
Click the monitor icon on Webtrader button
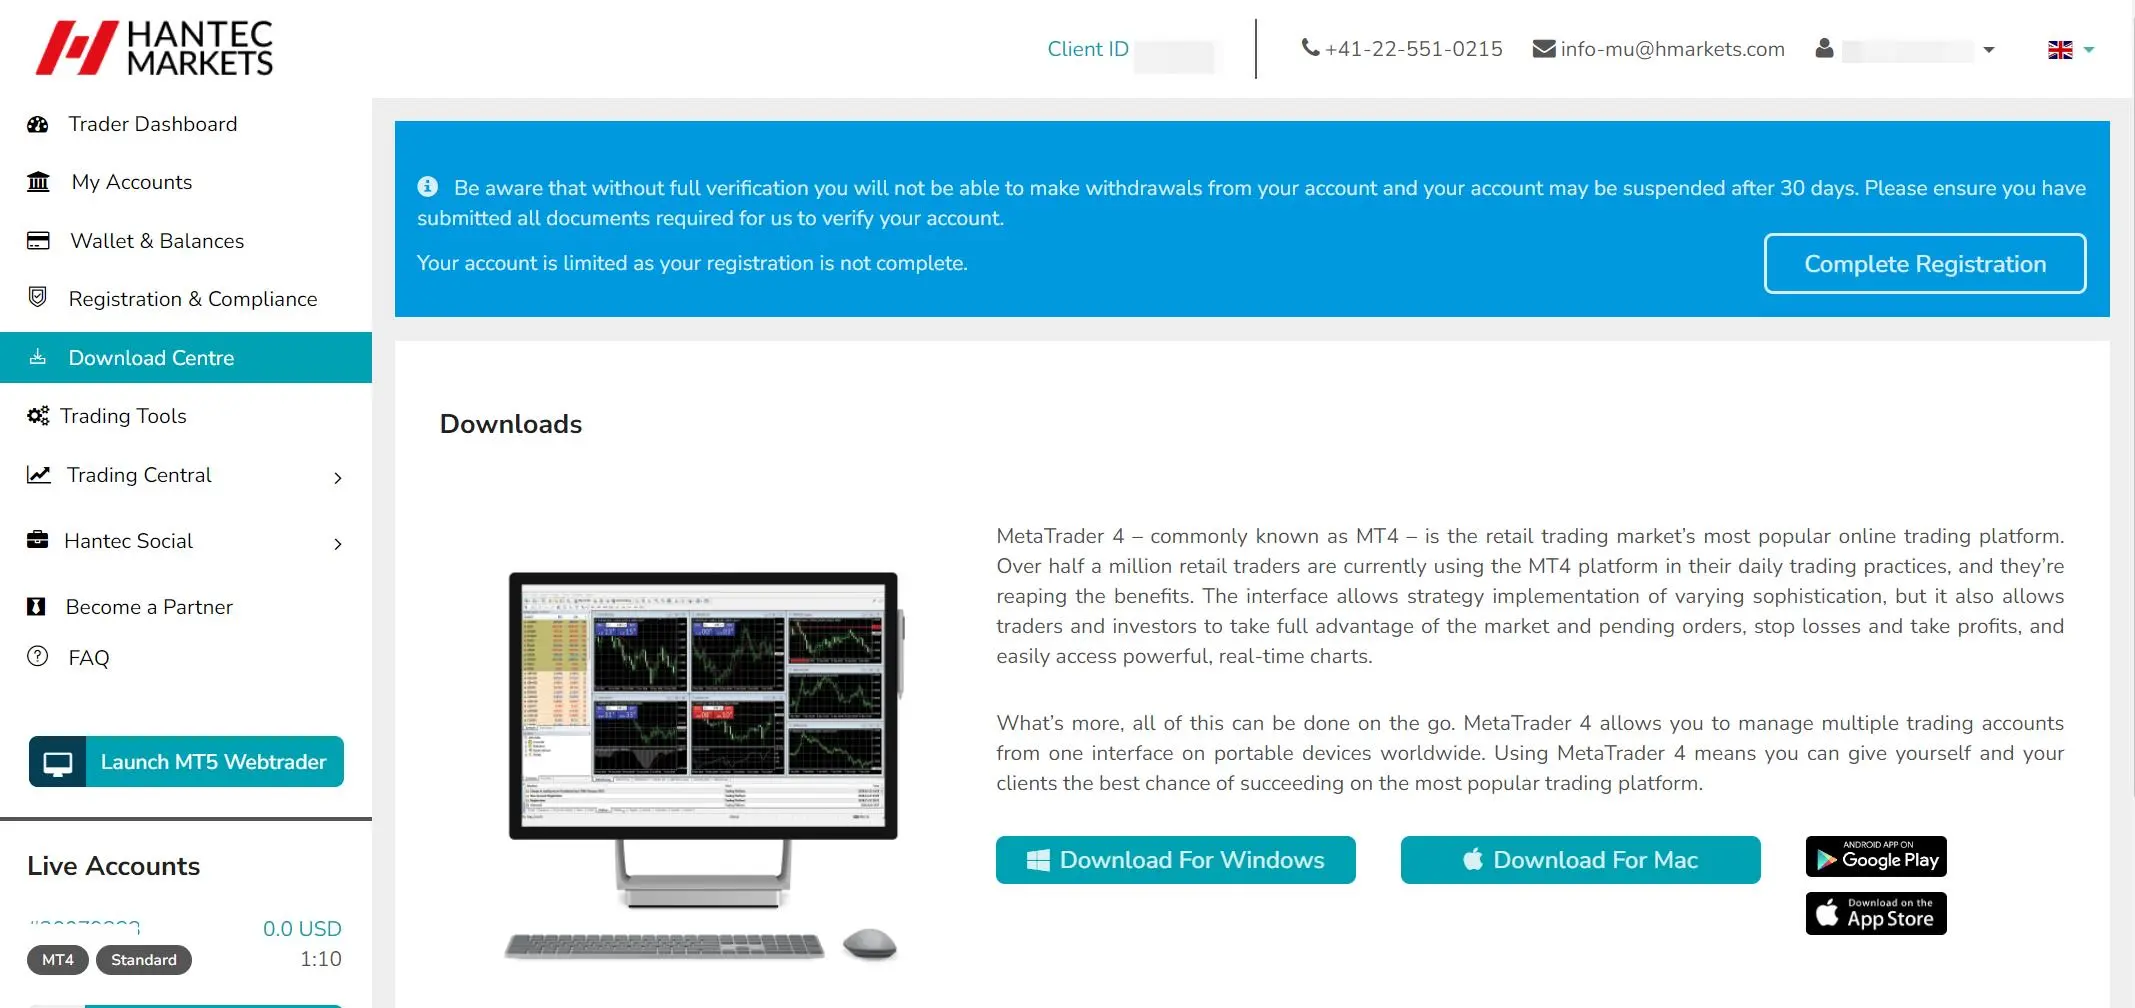pos(58,762)
